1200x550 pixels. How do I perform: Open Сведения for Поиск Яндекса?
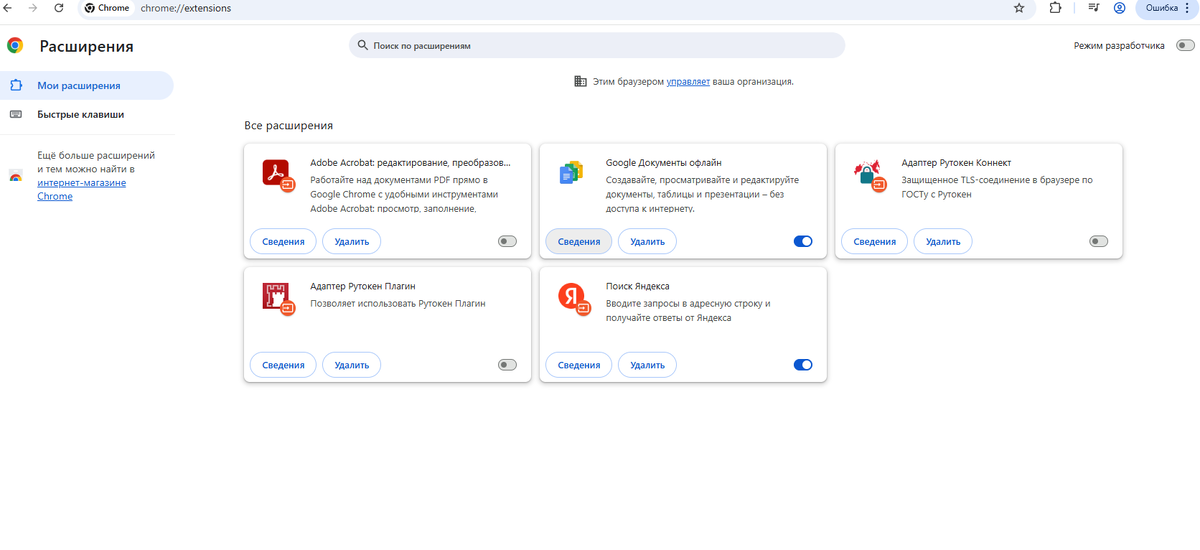pos(579,365)
